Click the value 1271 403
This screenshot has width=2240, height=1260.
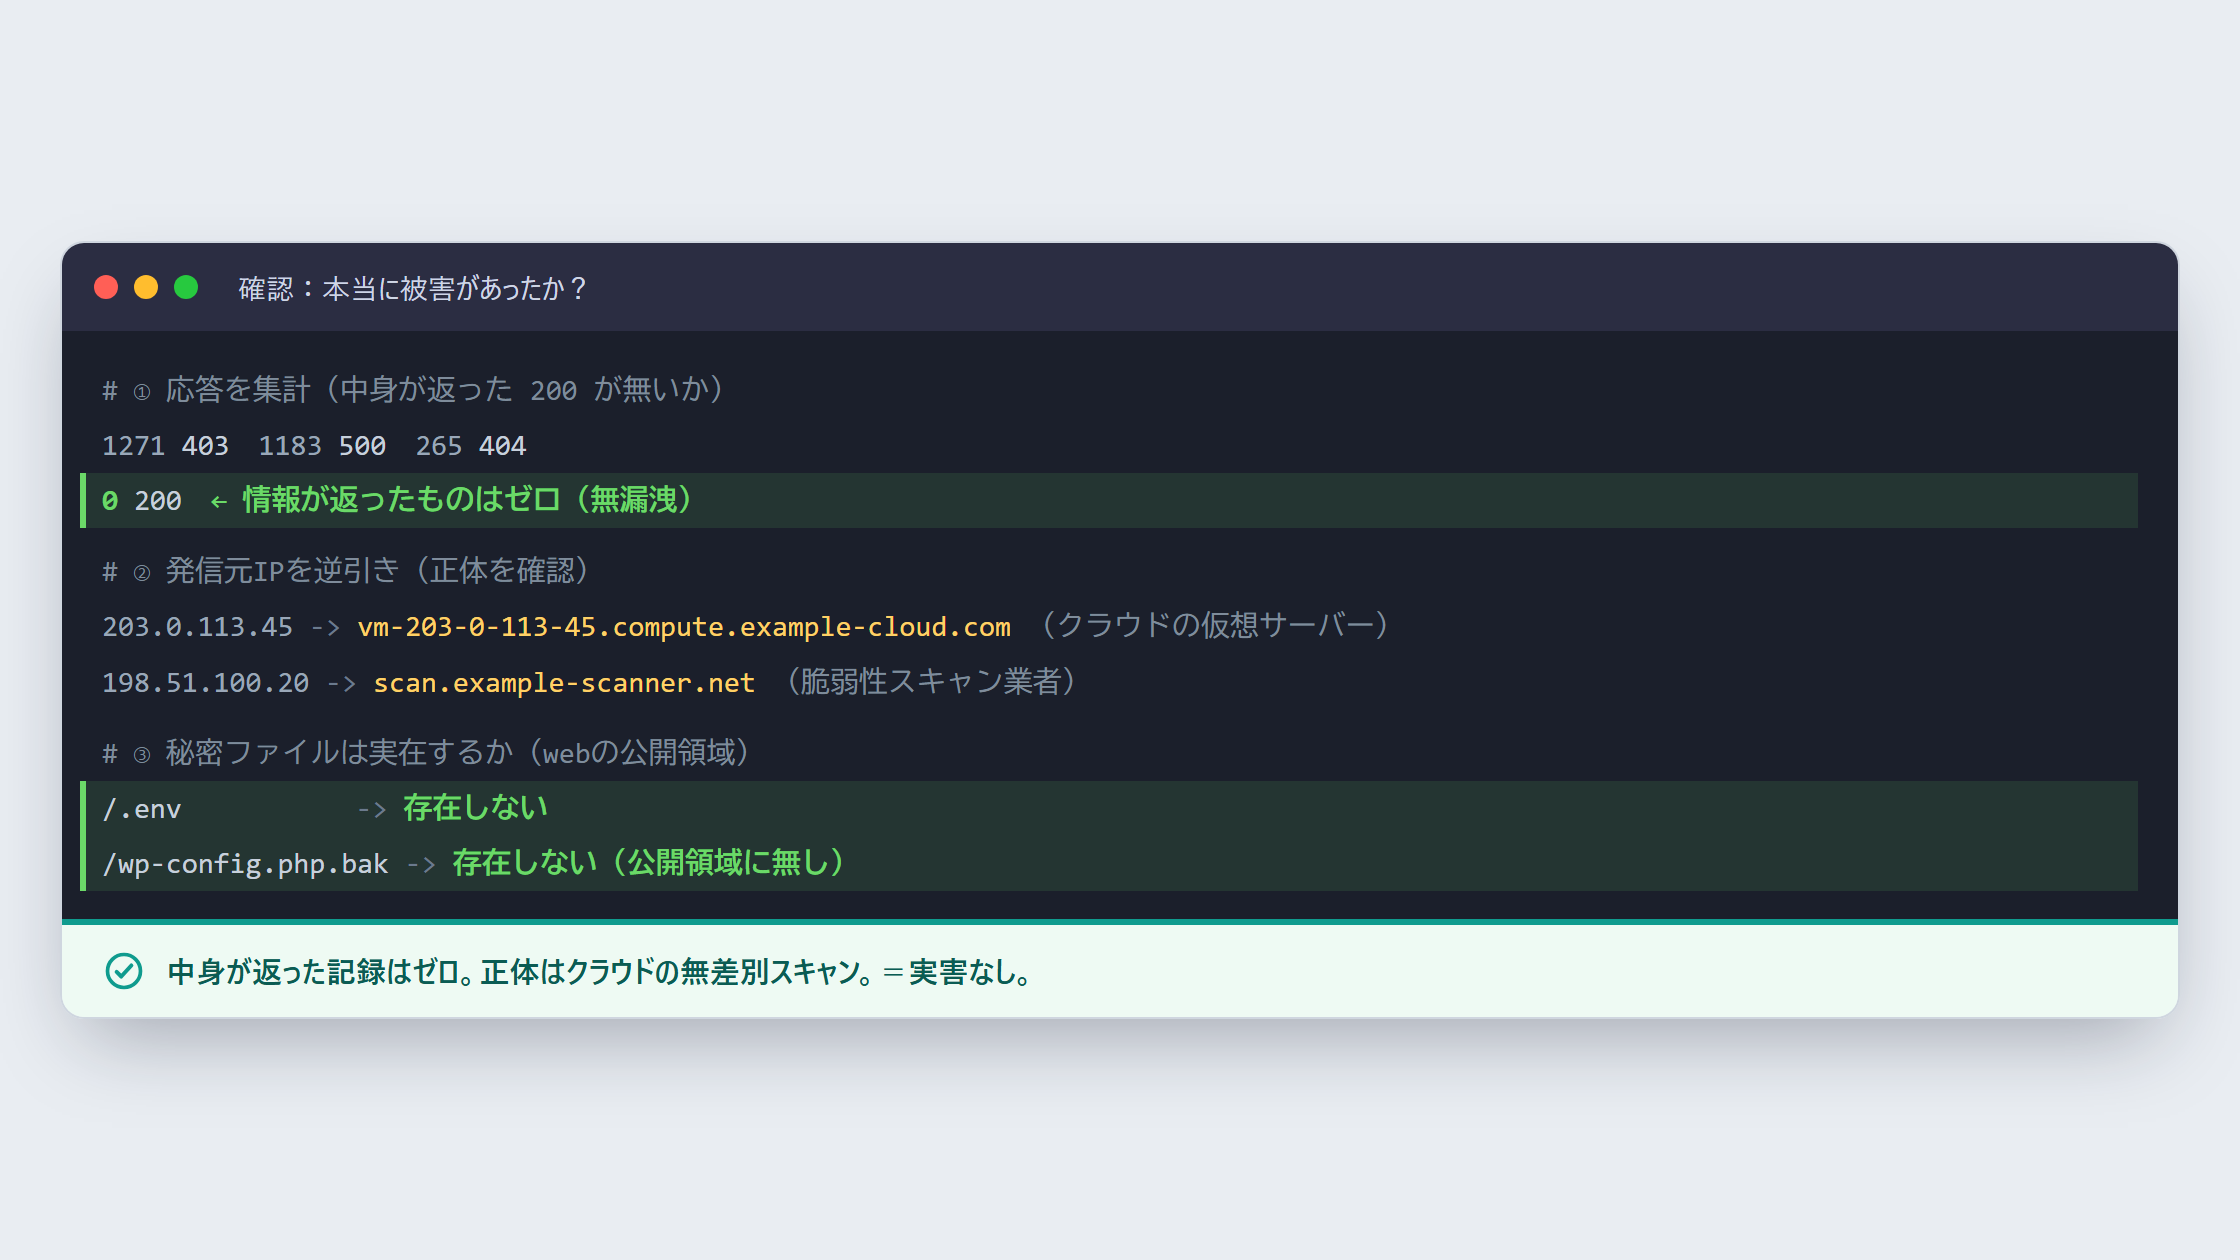pyautogui.click(x=165, y=446)
